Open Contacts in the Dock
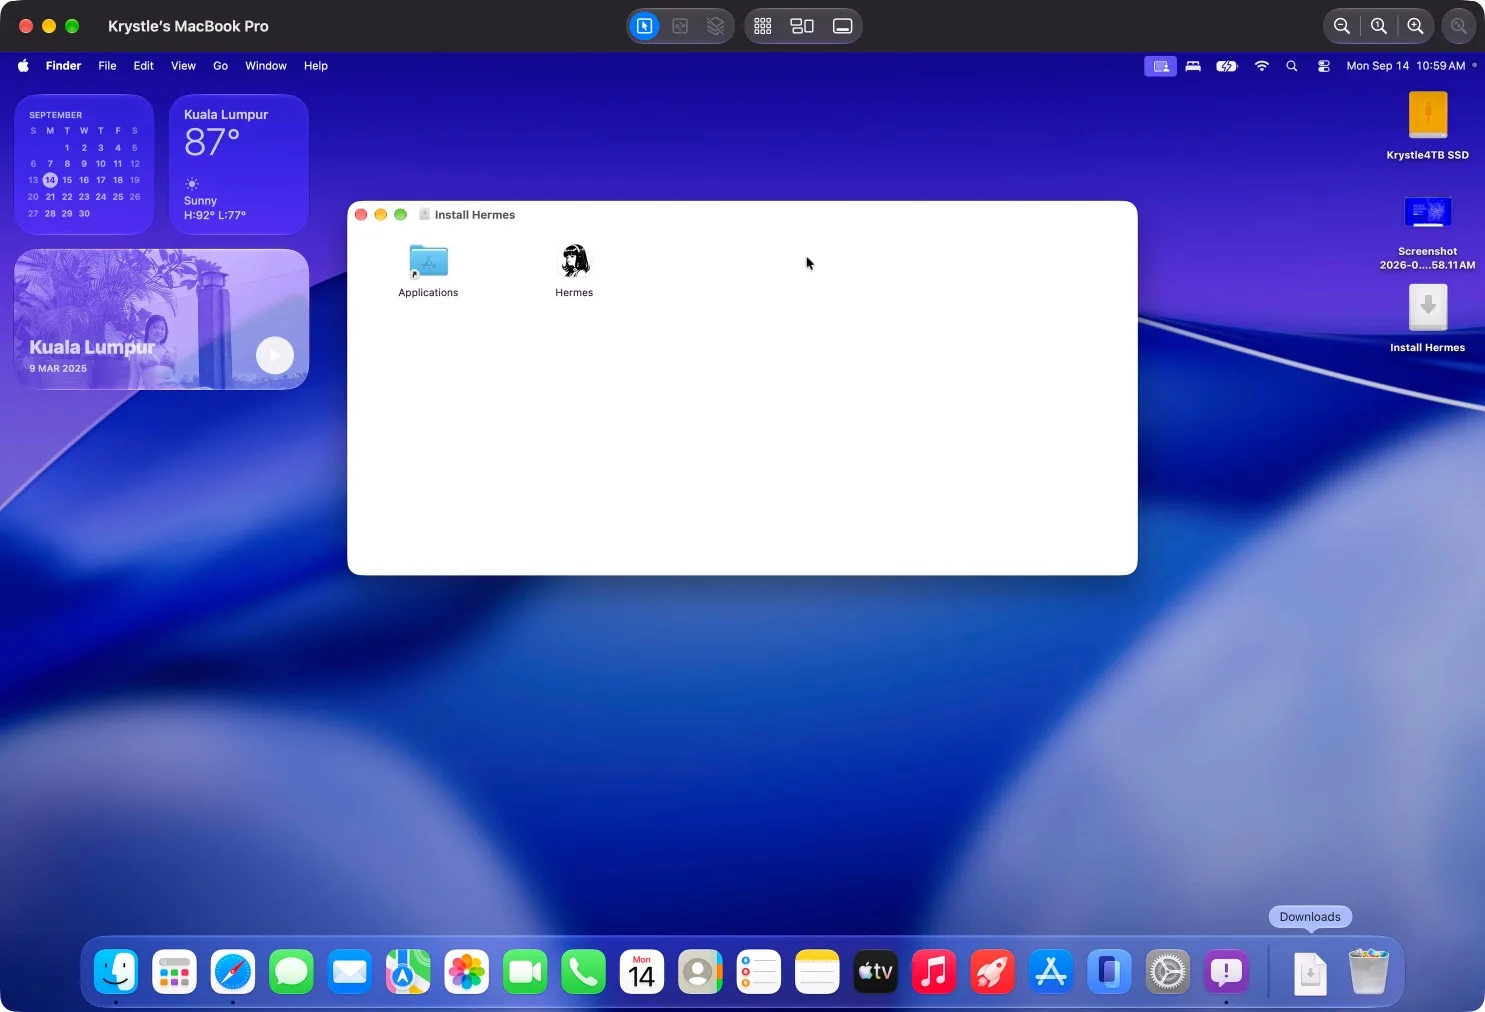The height and width of the screenshot is (1012, 1485). tap(700, 971)
